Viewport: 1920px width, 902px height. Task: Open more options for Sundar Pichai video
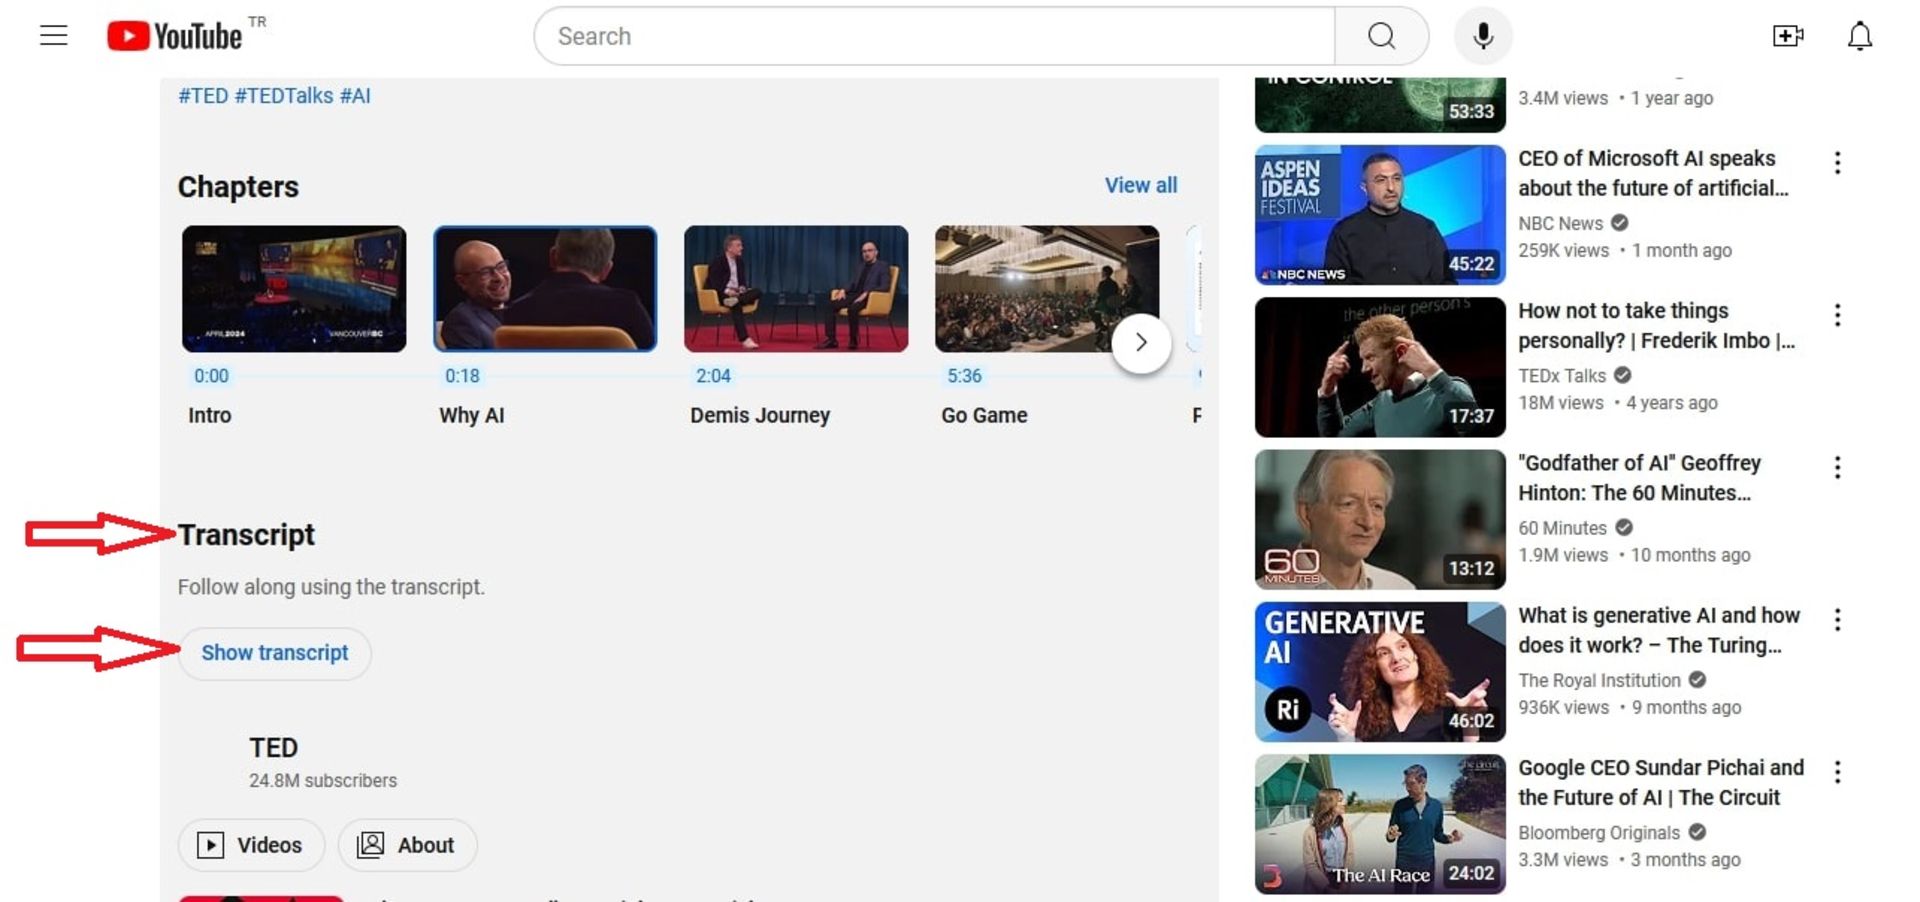[x=1837, y=771]
